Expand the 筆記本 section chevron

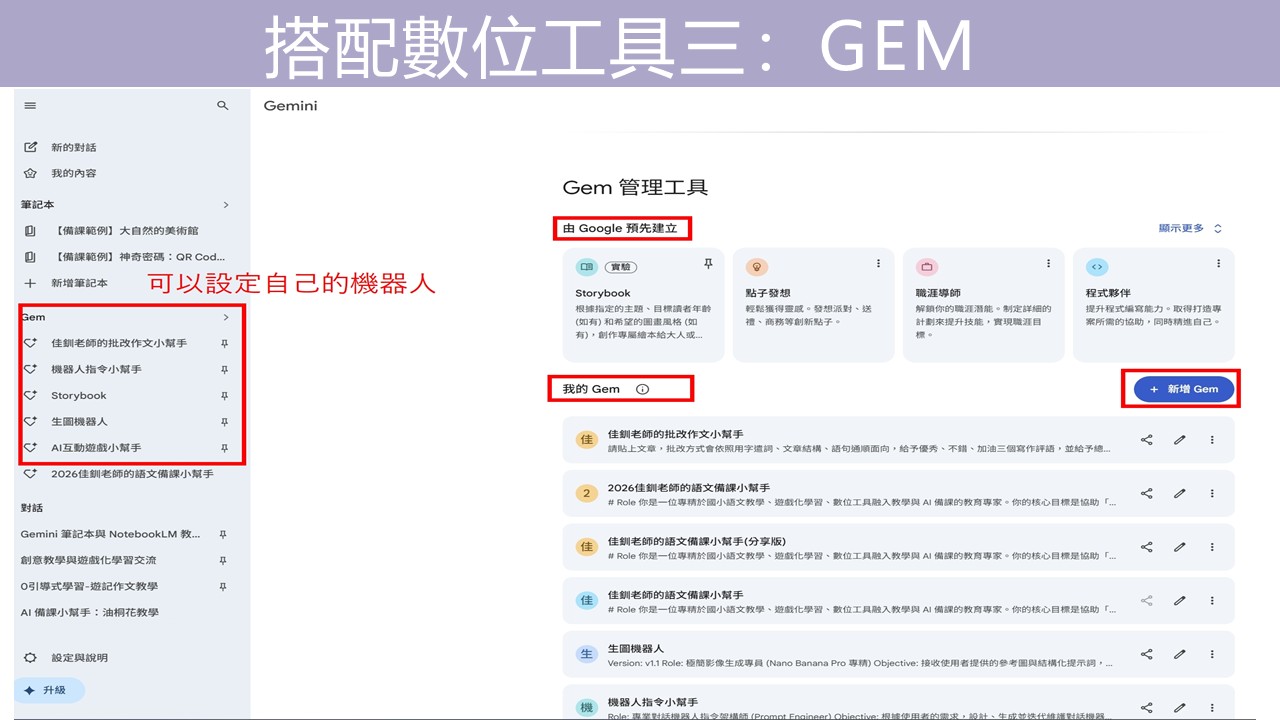click(226, 205)
